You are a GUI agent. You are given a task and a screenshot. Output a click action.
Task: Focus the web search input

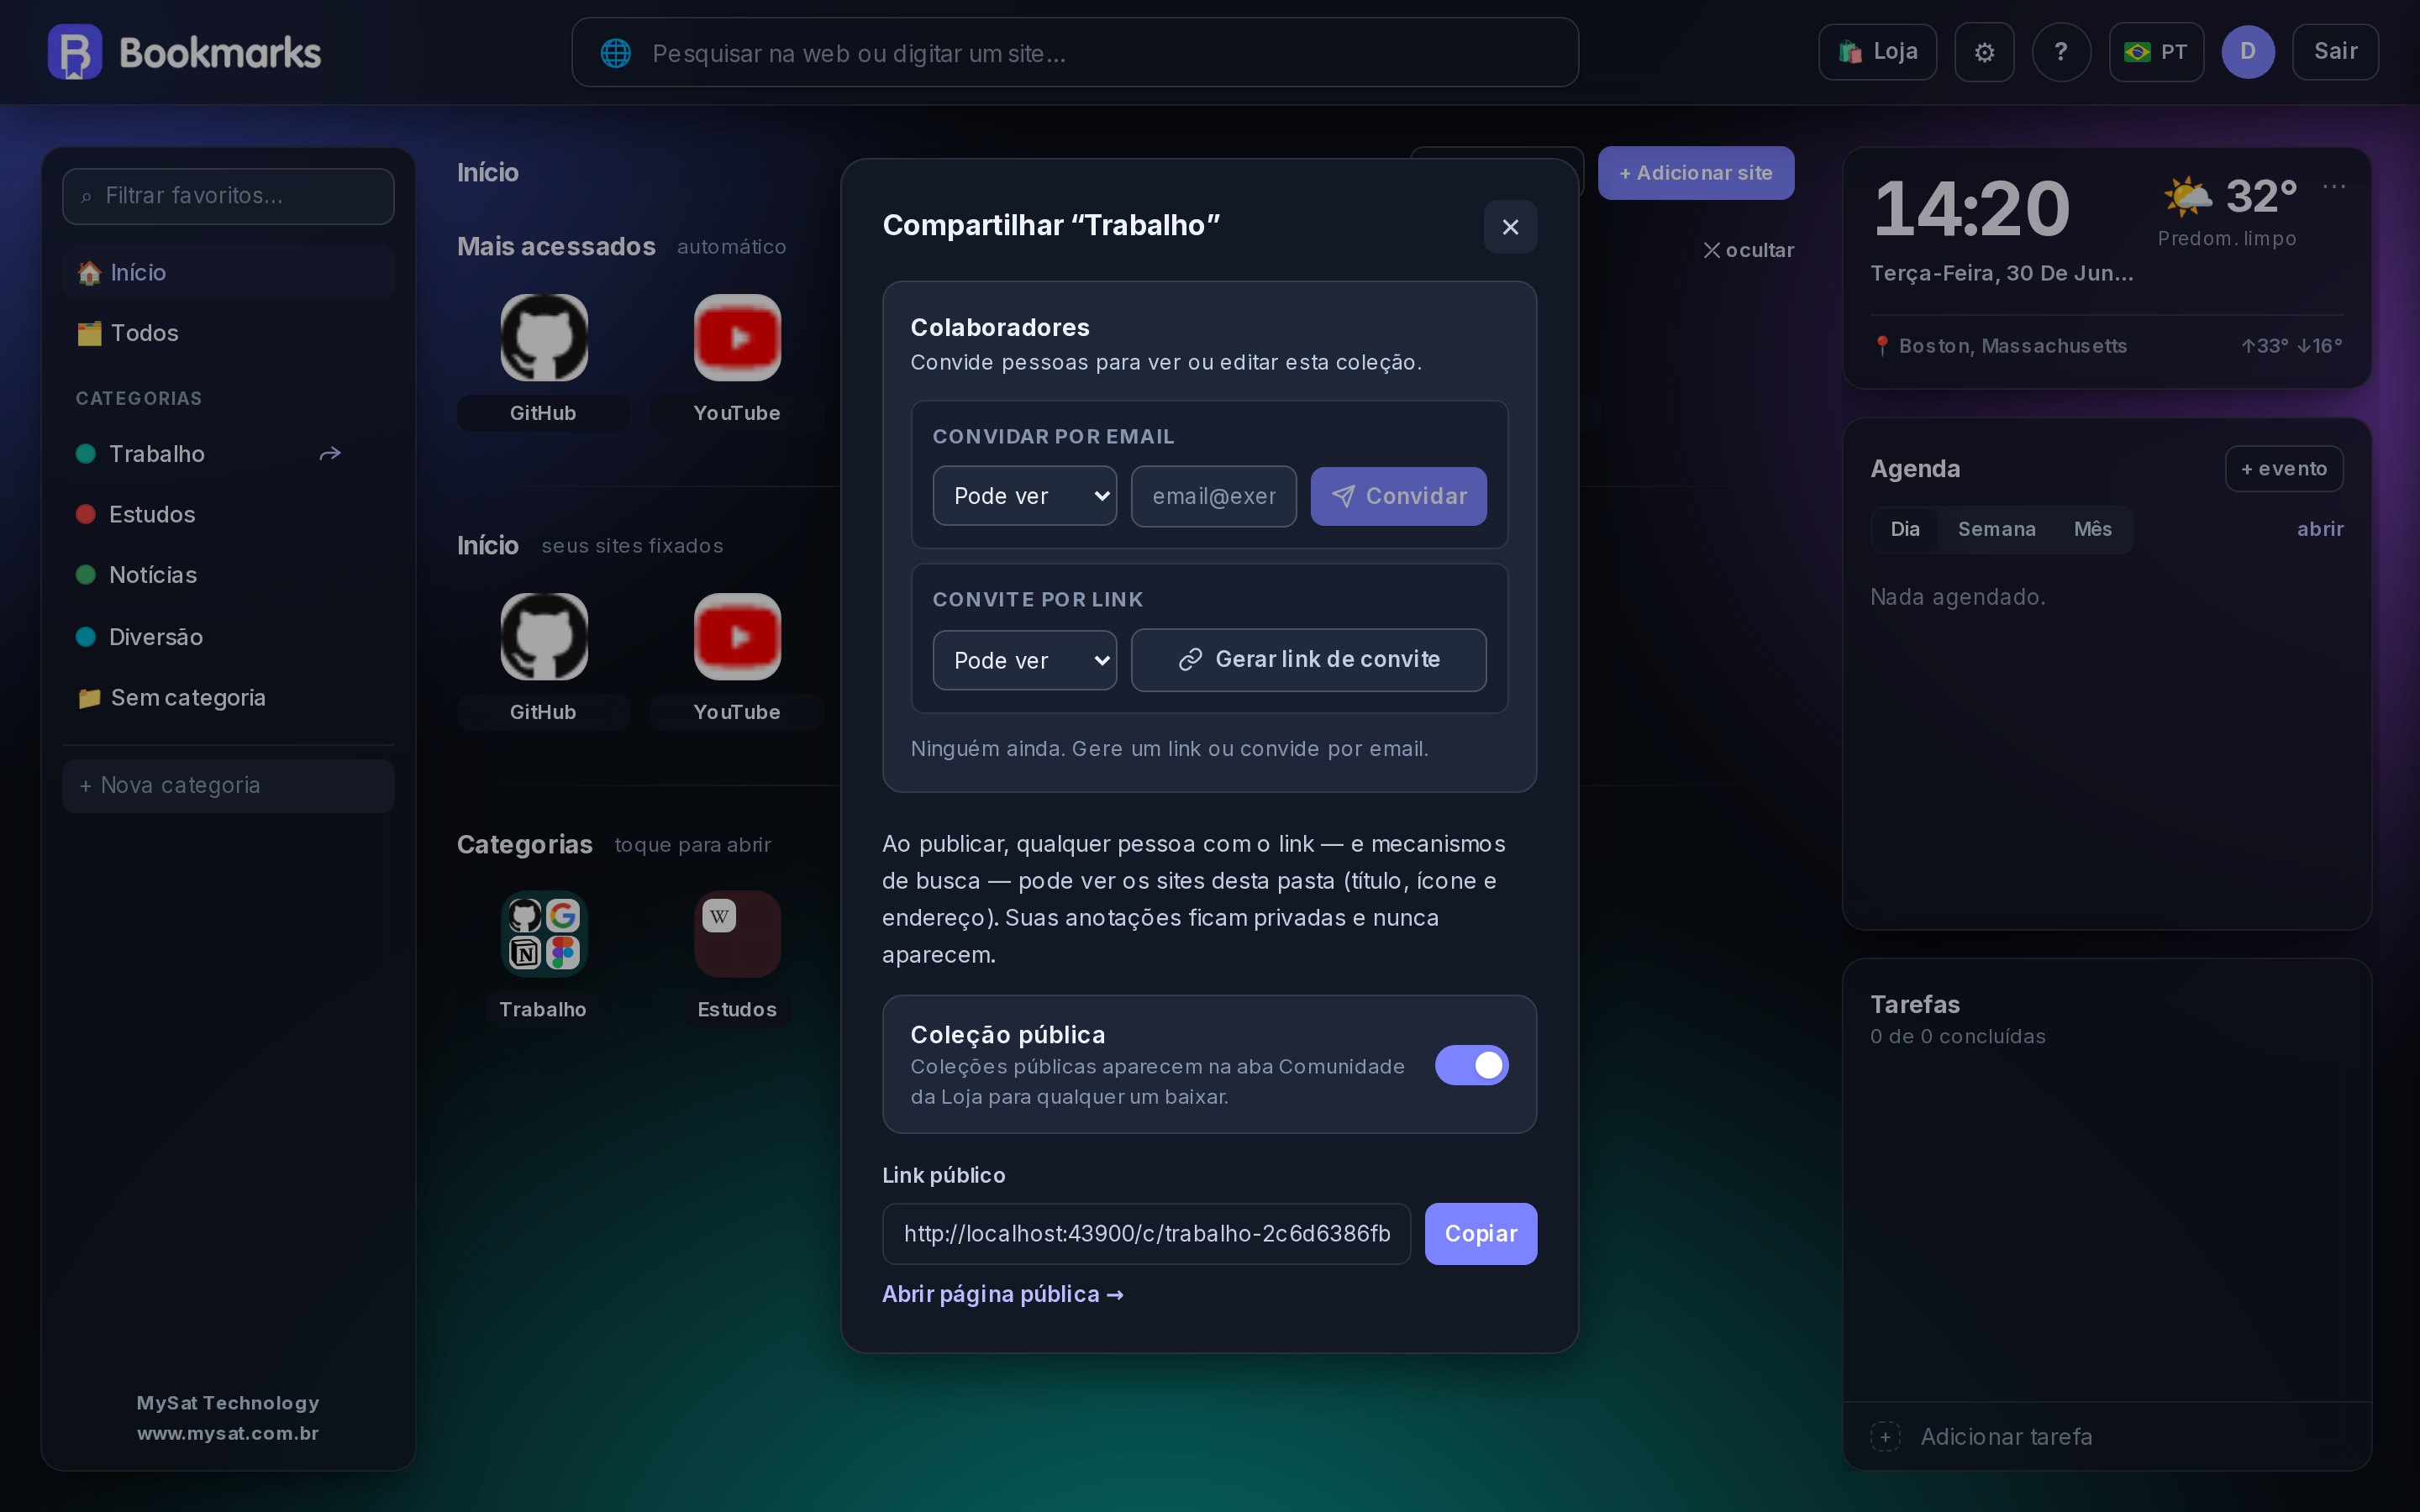(1075, 53)
